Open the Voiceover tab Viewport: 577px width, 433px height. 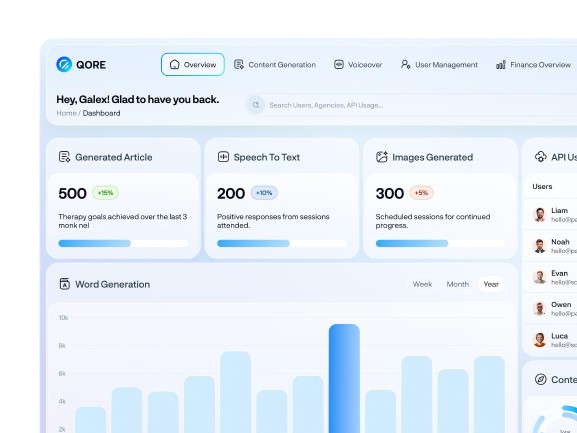[358, 65]
